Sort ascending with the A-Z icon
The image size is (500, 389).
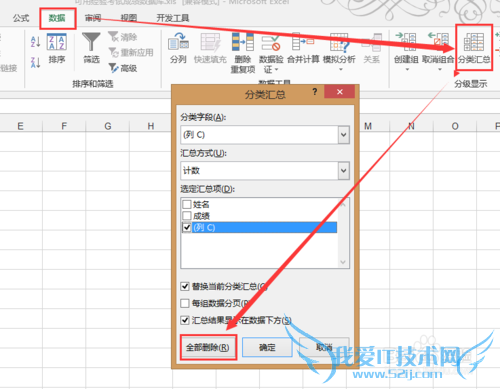[35, 42]
